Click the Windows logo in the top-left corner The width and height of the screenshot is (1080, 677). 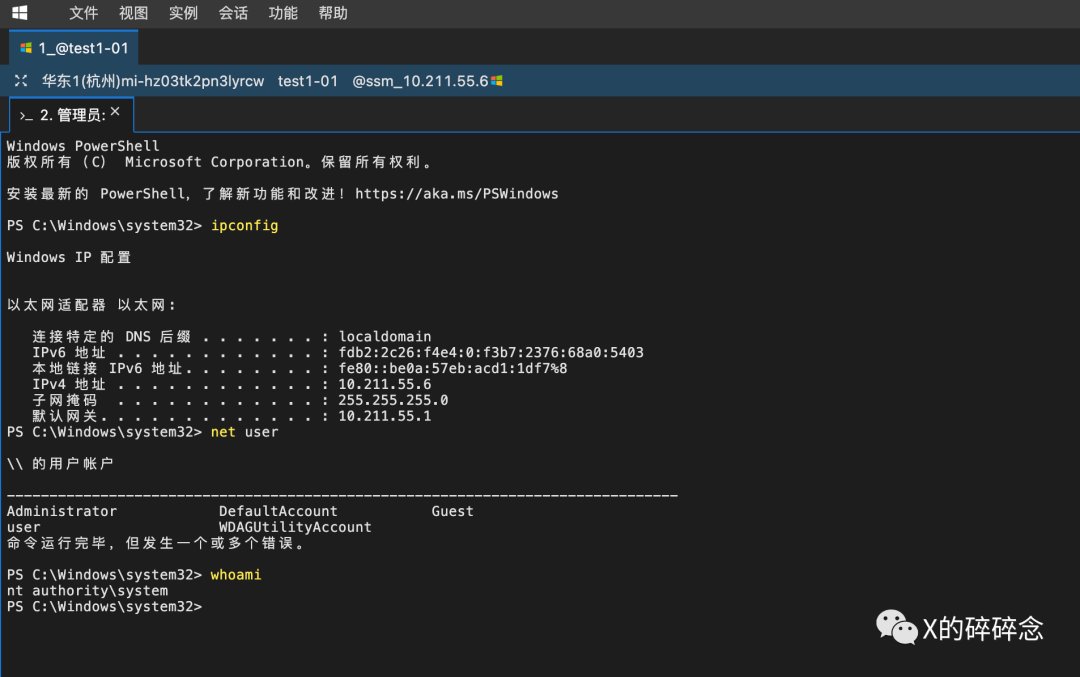pyautogui.click(x=20, y=13)
